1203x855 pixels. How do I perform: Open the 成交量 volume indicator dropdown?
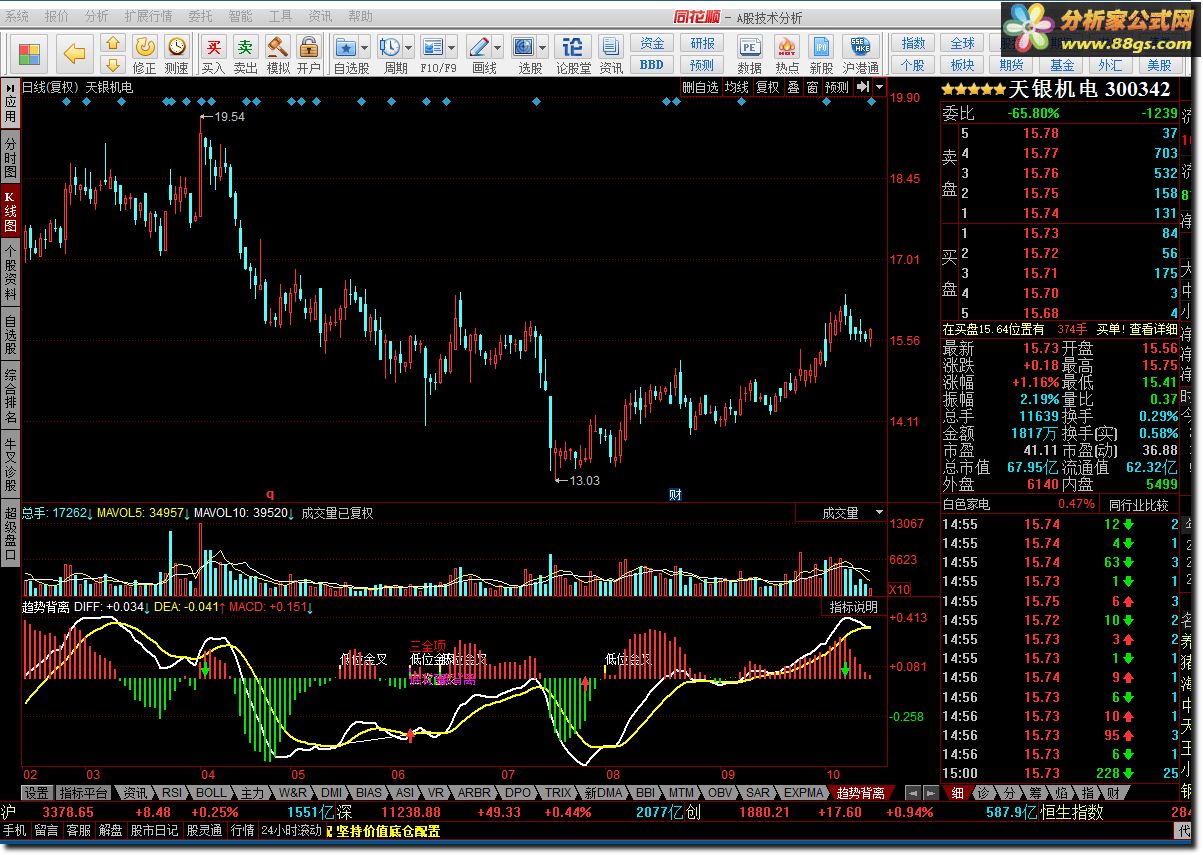tap(878, 512)
